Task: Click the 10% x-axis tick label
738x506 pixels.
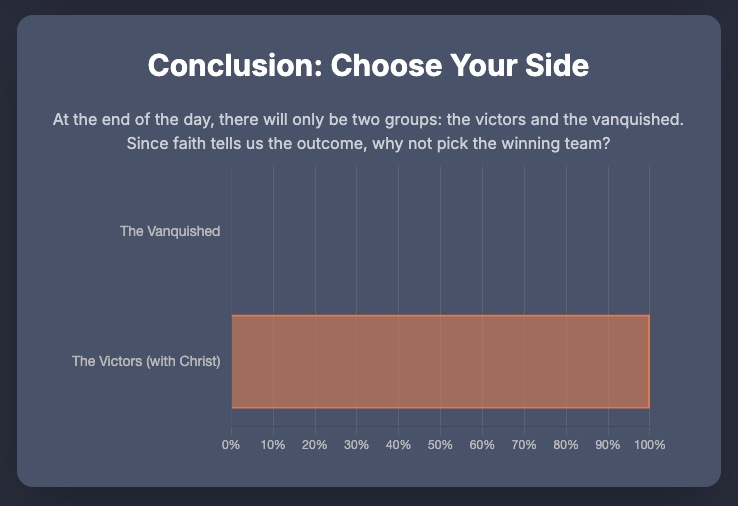Action: [x=273, y=444]
